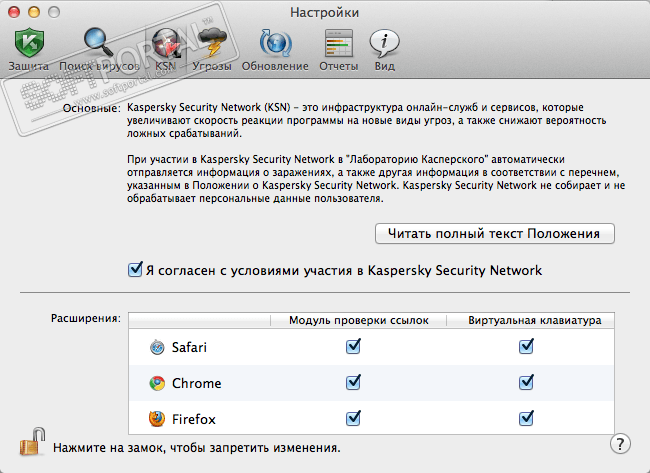This screenshot has width=650, height=473.
Task: Select the Обновление globe icon
Action: [x=274, y=44]
